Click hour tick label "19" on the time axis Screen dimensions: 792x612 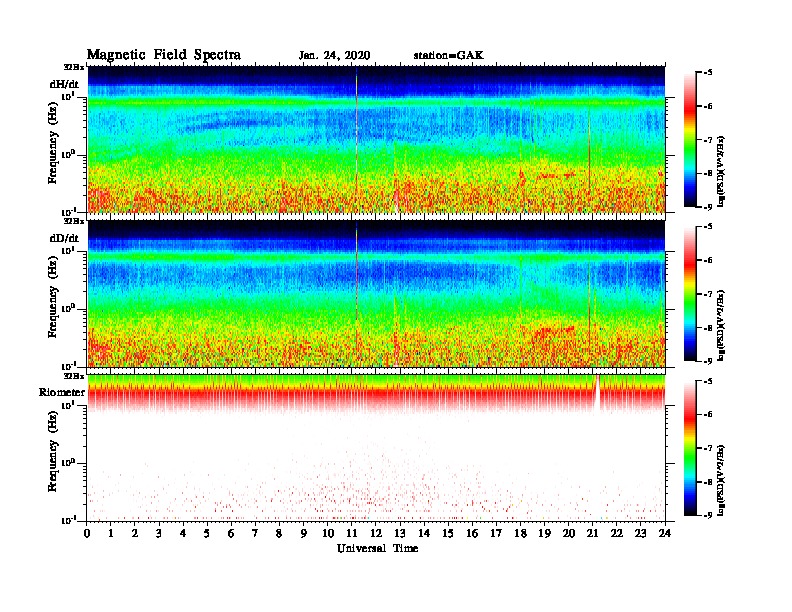pos(544,533)
